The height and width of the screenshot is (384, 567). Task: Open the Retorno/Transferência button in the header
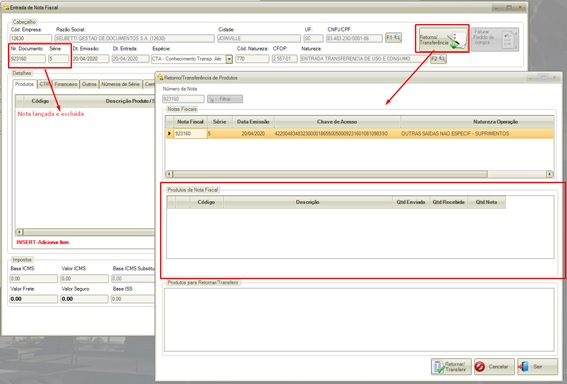coord(442,39)
